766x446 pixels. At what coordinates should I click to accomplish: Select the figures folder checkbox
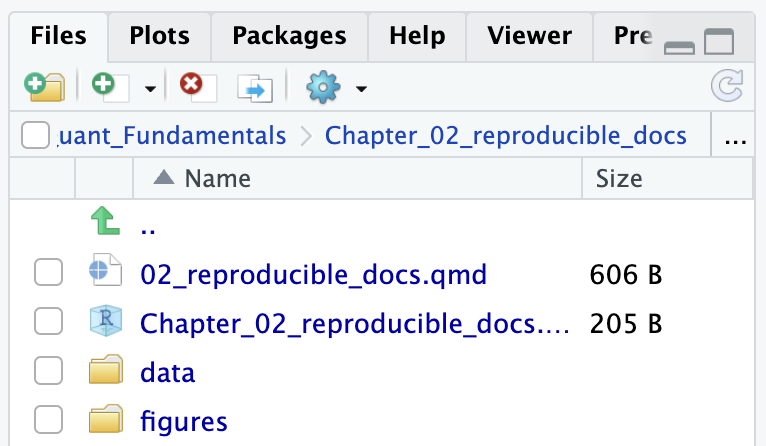[x=48, y=419]
